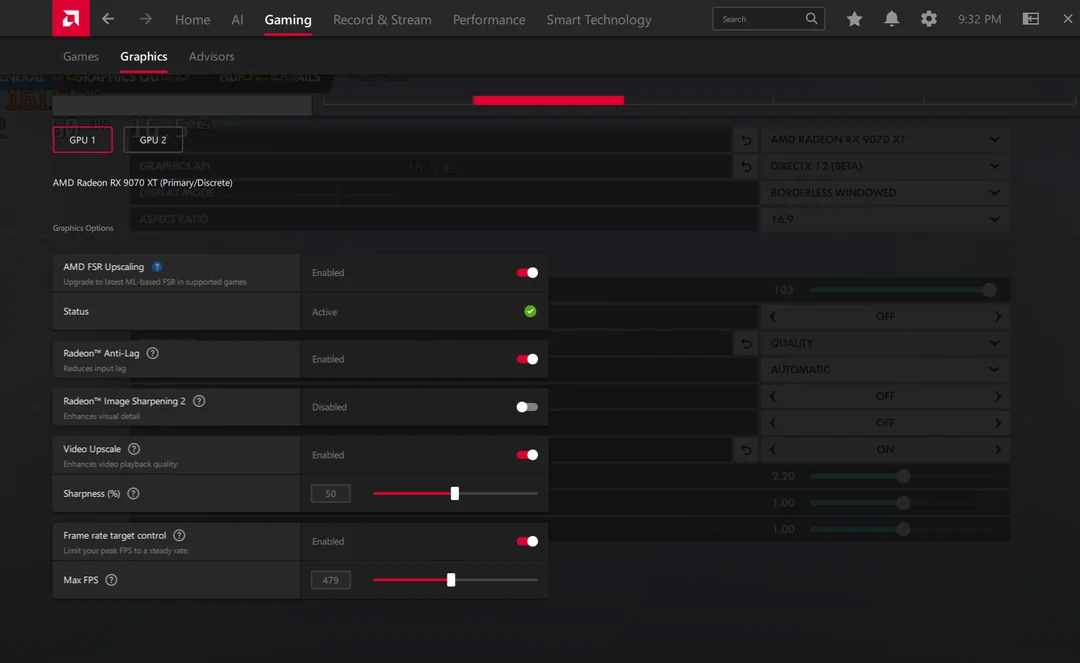The image size is (1080, 663).
Task: Open AMD FSR Upscaling info icon
Action: (157, 266)
